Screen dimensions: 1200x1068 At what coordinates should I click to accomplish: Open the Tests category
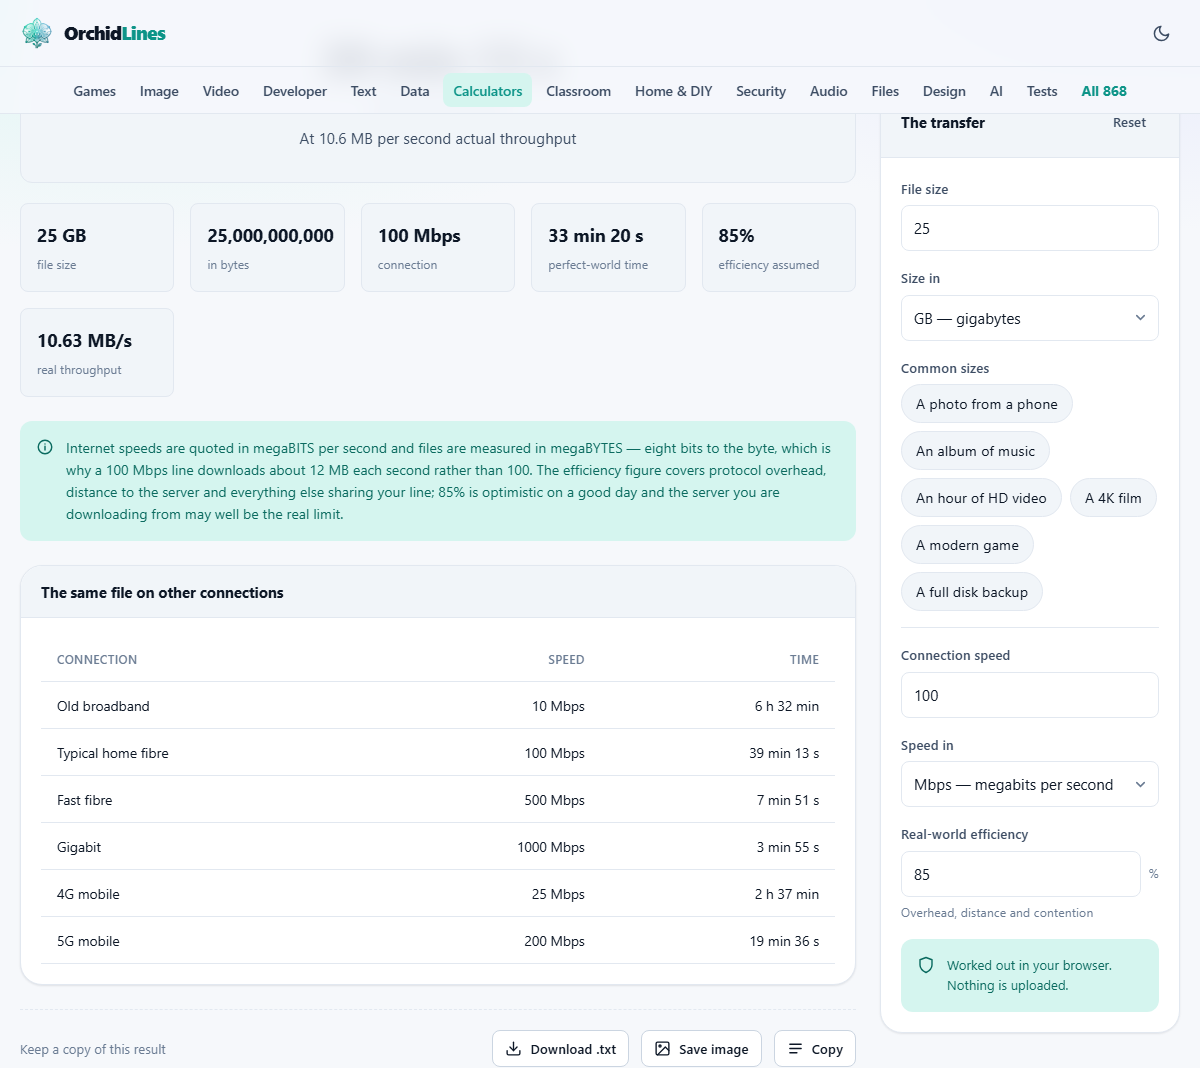(x=1042, y=91)
